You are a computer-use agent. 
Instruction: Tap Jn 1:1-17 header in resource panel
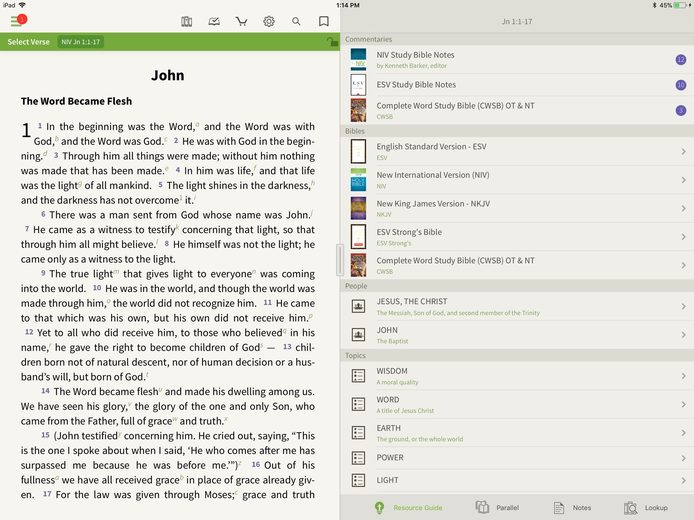(x=517, y=21)
